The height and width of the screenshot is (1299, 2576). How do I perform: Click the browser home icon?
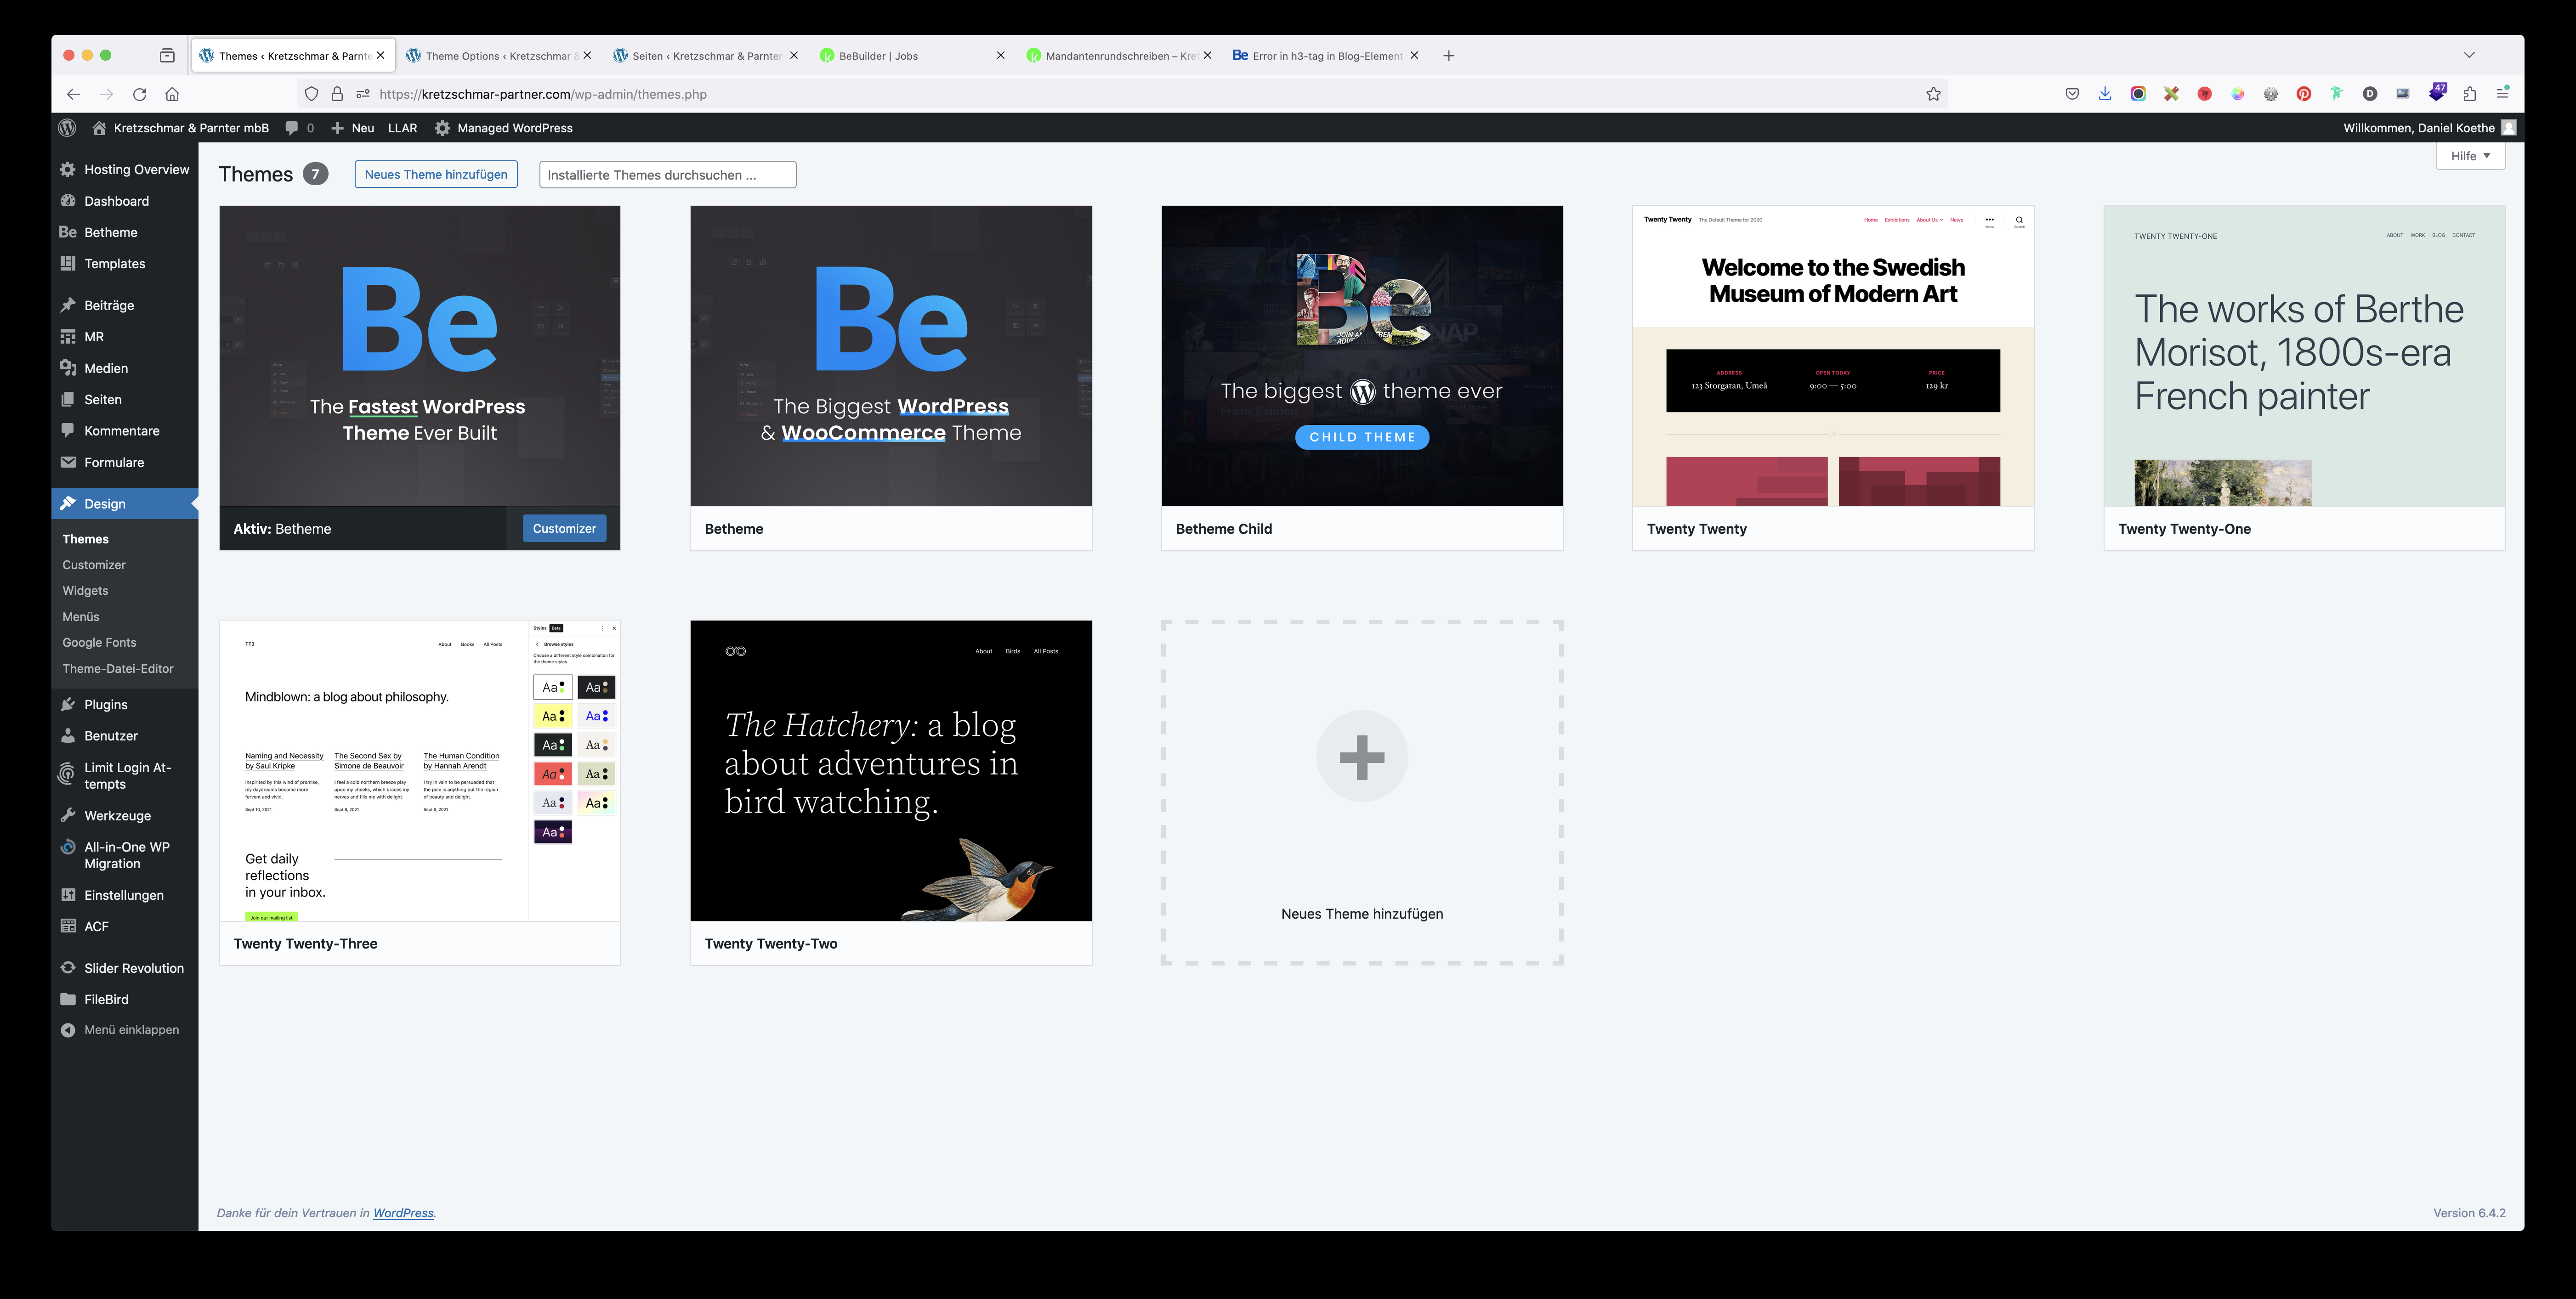pos(172,94)
